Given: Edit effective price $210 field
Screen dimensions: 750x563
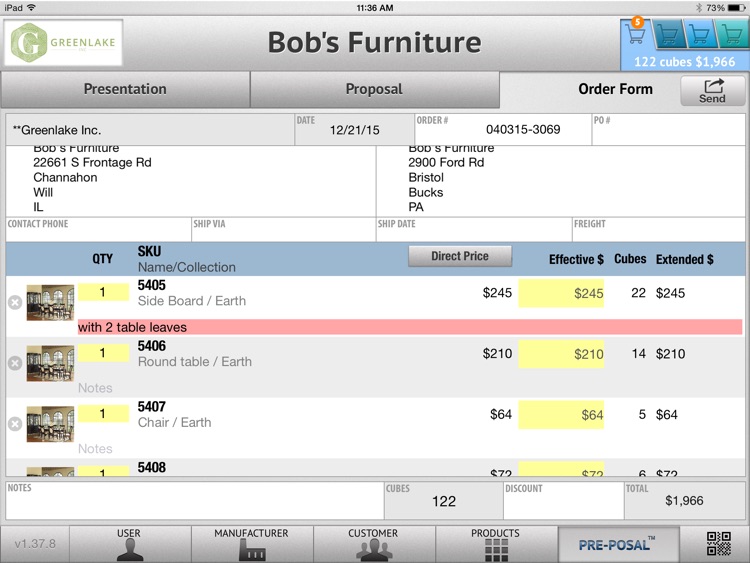Looking at the screenshot, I should click(x=561, y=354).
